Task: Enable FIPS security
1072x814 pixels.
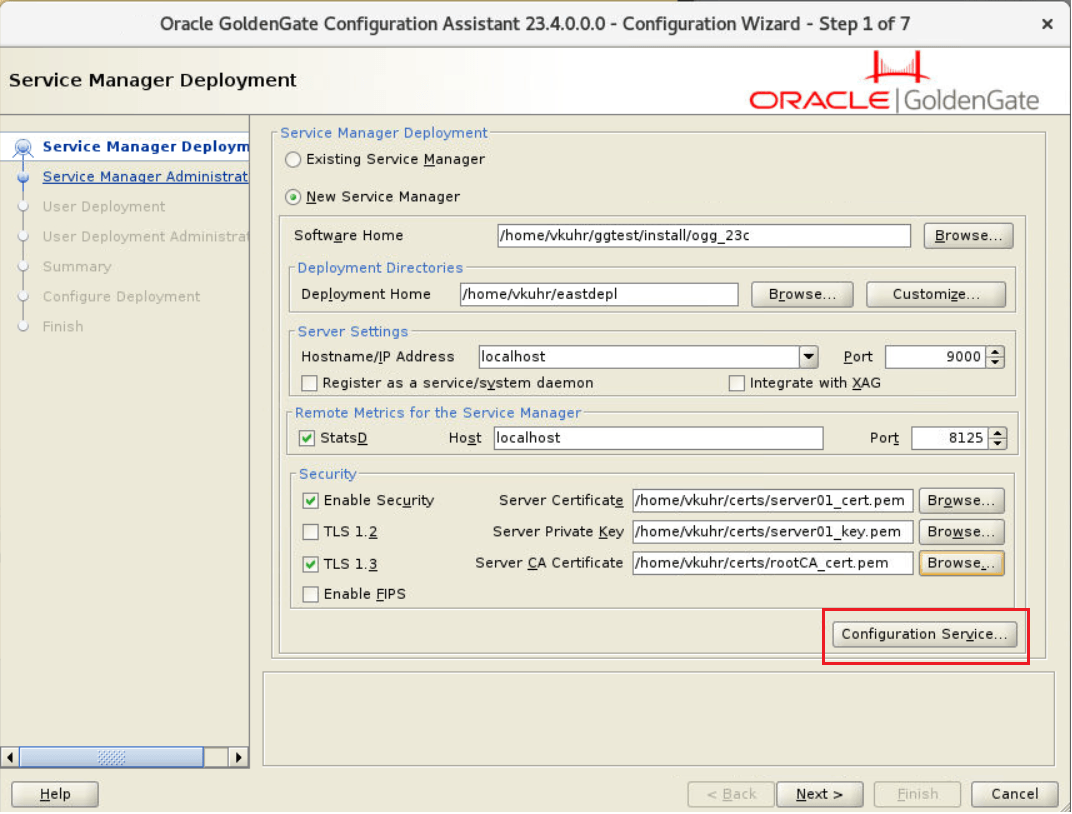Action: [x=310, y=594]
